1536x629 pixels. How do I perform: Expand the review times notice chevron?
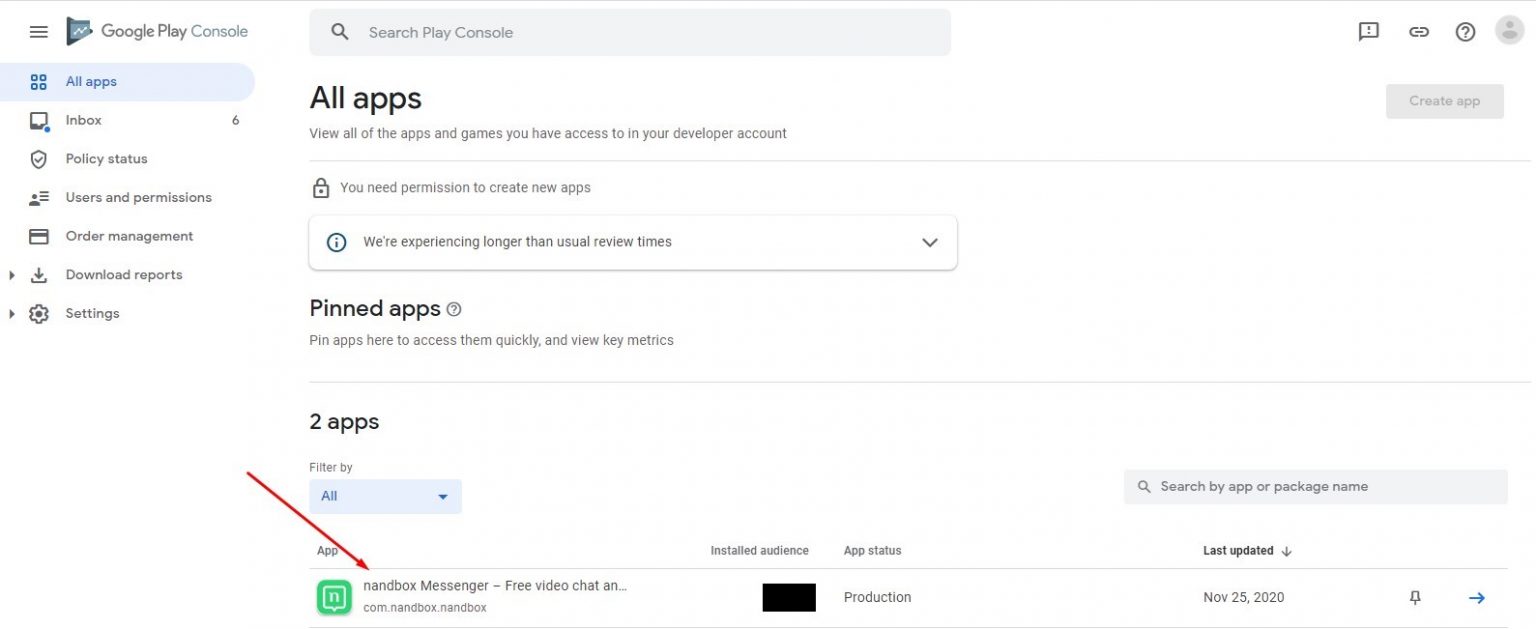point(929,242)
